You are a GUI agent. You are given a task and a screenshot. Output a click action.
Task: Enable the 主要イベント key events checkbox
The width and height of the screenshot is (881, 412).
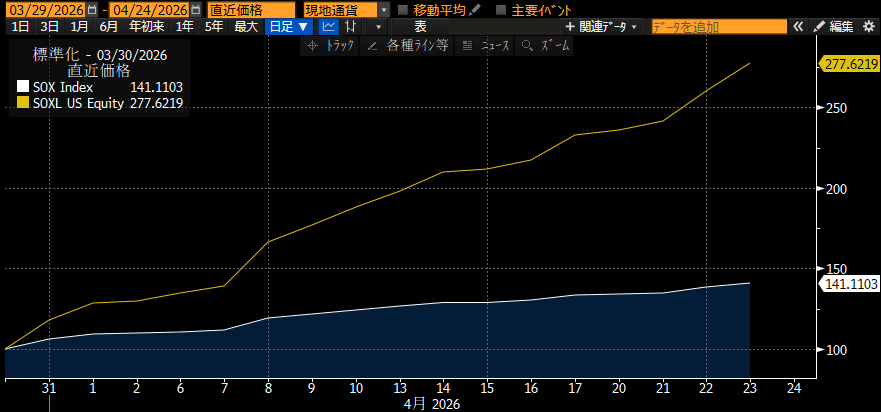point(502,10)
